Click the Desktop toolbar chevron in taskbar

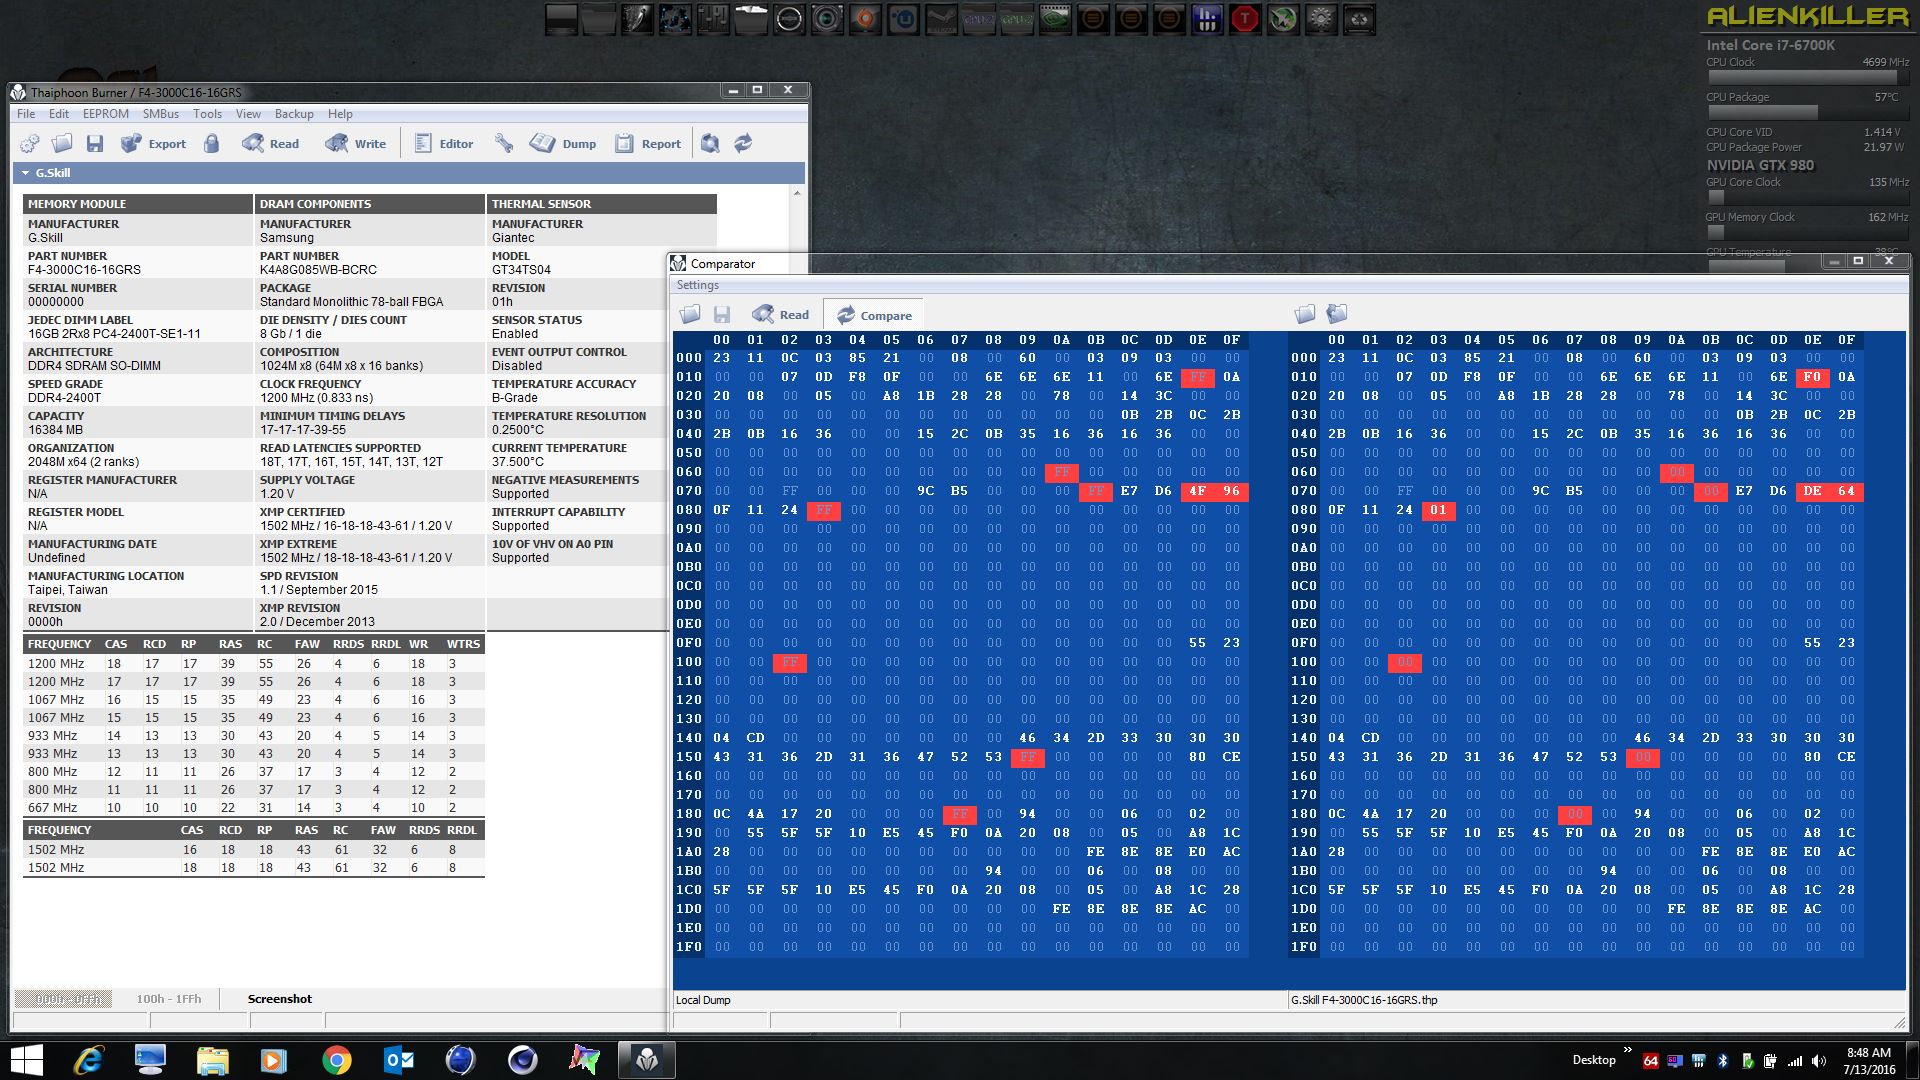click(1627, 1051)
